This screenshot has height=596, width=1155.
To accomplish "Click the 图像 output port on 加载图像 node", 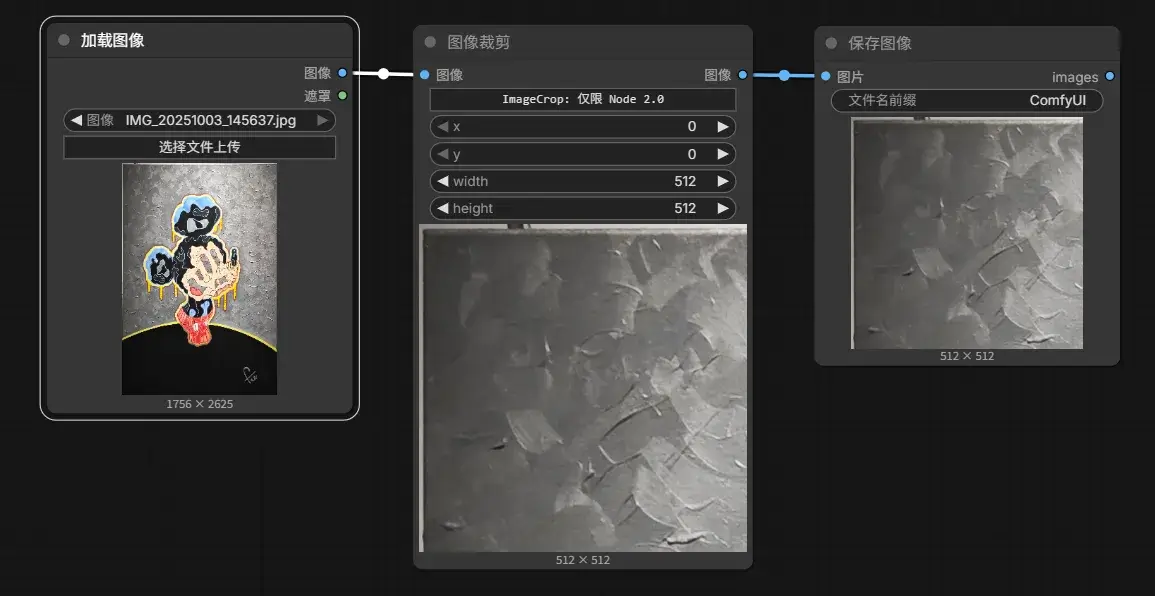I will click(x=343, y=73).
